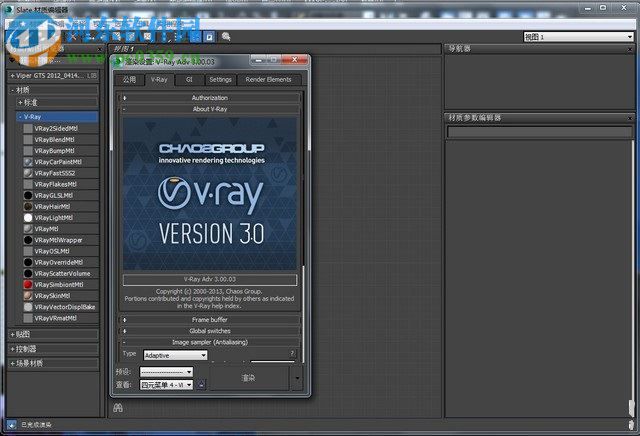Click the status bar icon at bottom-left

[x=11, y=425]
